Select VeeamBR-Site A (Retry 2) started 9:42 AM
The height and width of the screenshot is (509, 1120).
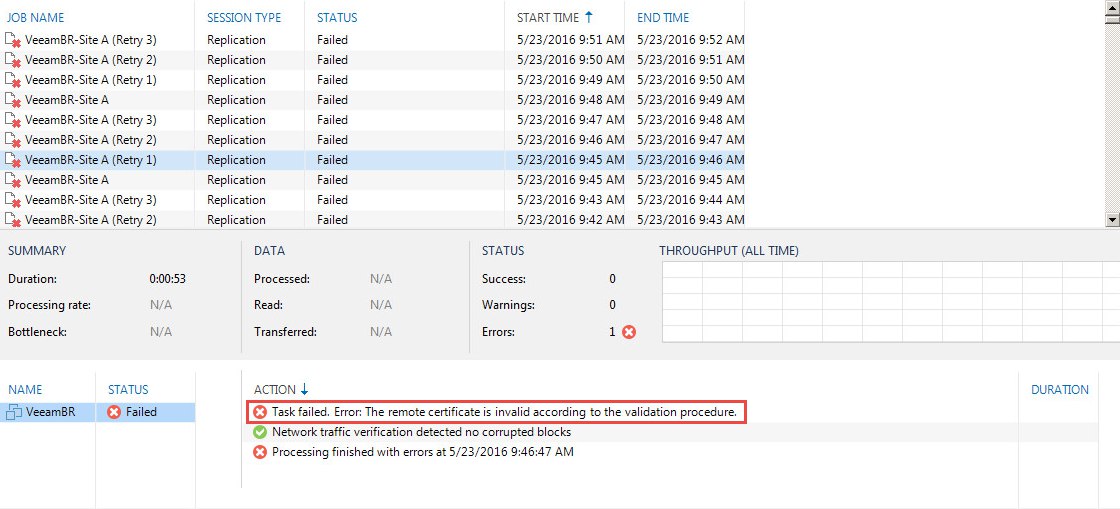(91, 220)
